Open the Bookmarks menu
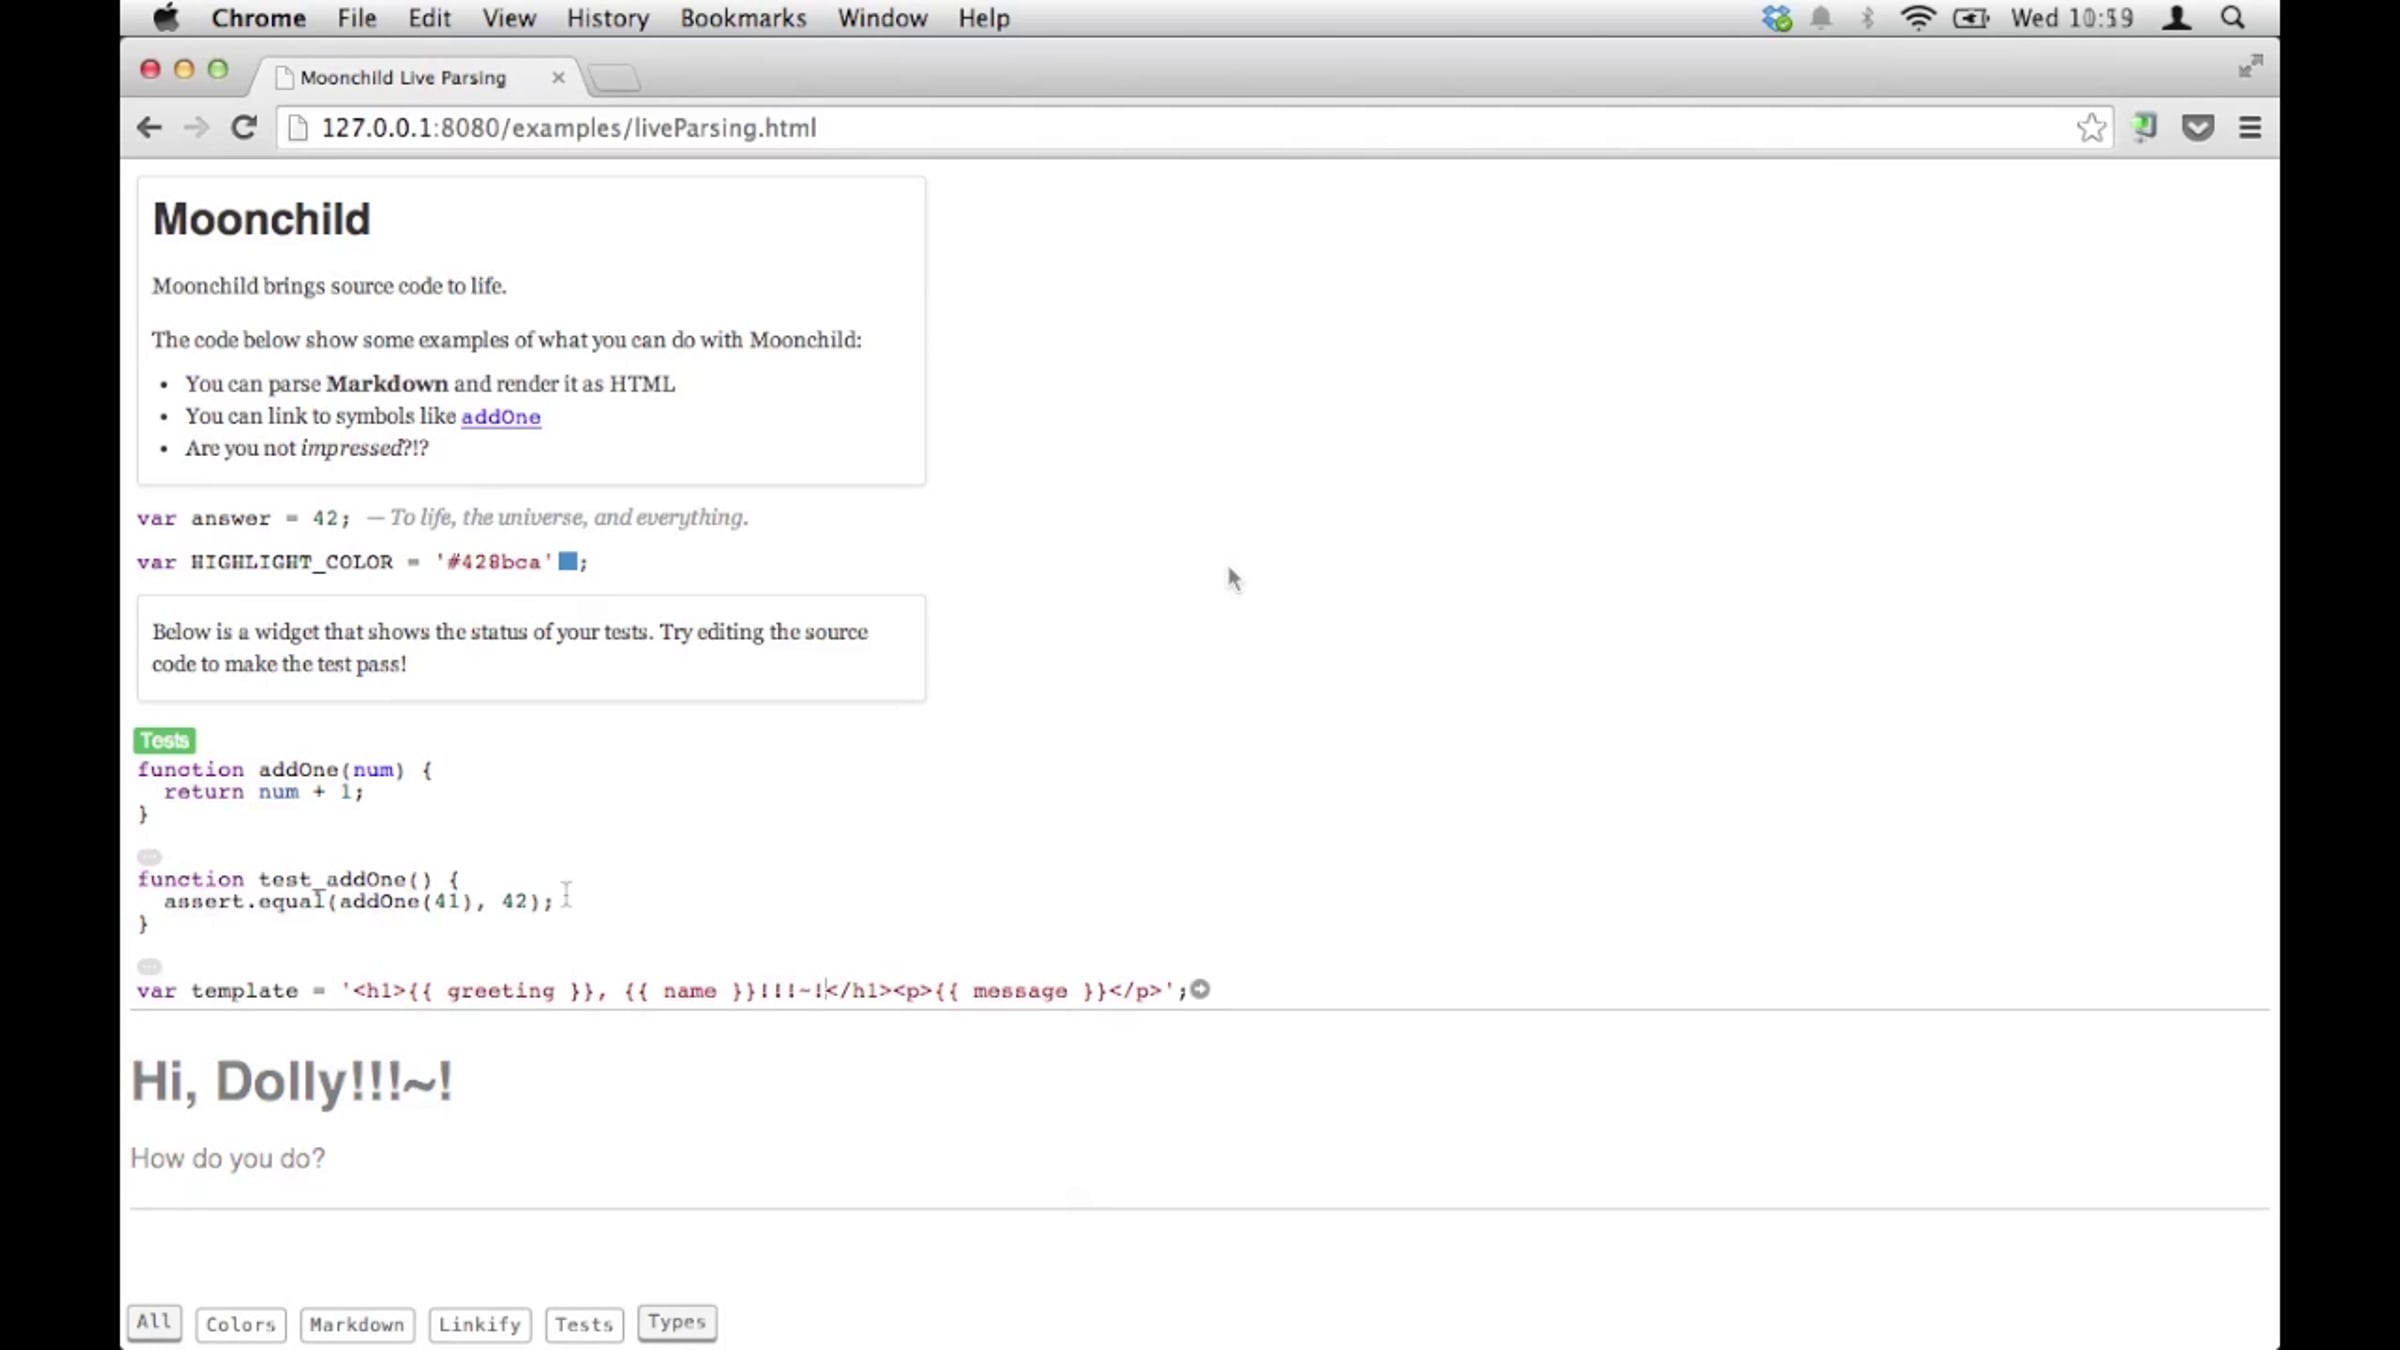2400x1350 pixels. (743, 18)
